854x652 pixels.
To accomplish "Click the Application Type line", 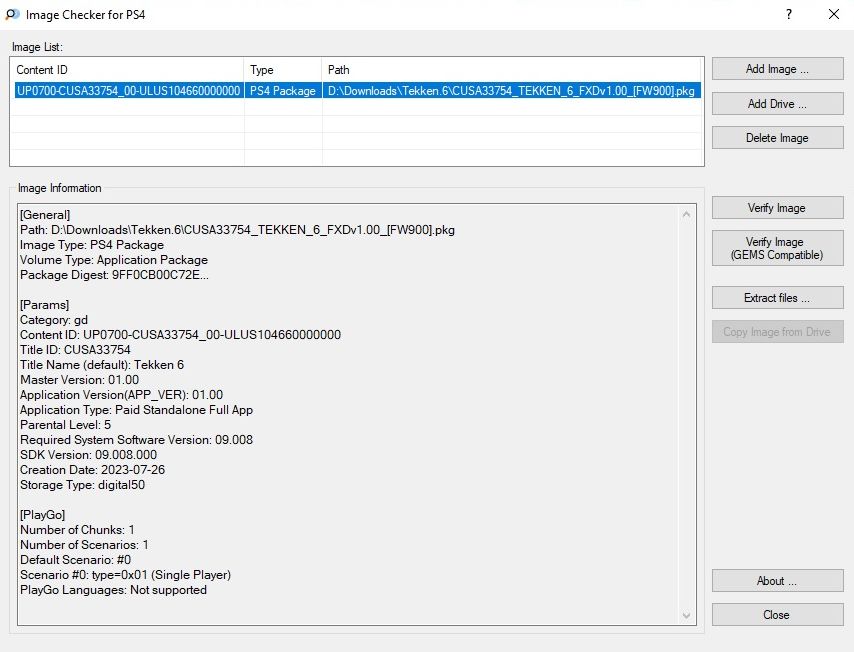I will [x=137, y=410].
